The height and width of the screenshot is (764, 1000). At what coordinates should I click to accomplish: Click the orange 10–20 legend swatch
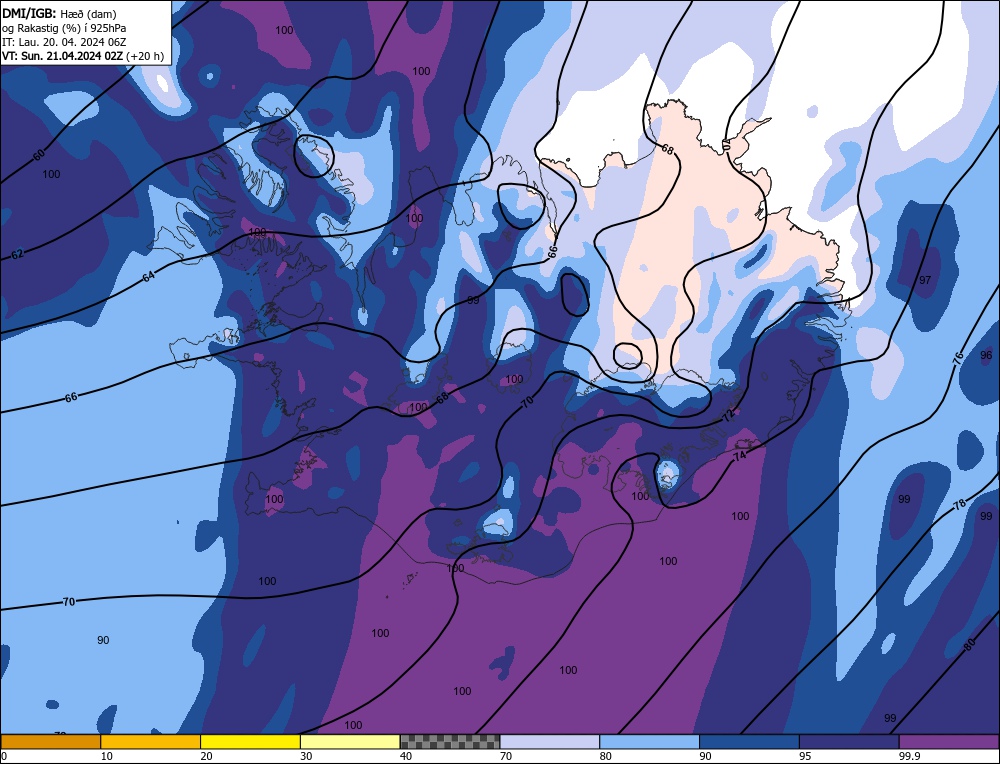pos(151,741)
